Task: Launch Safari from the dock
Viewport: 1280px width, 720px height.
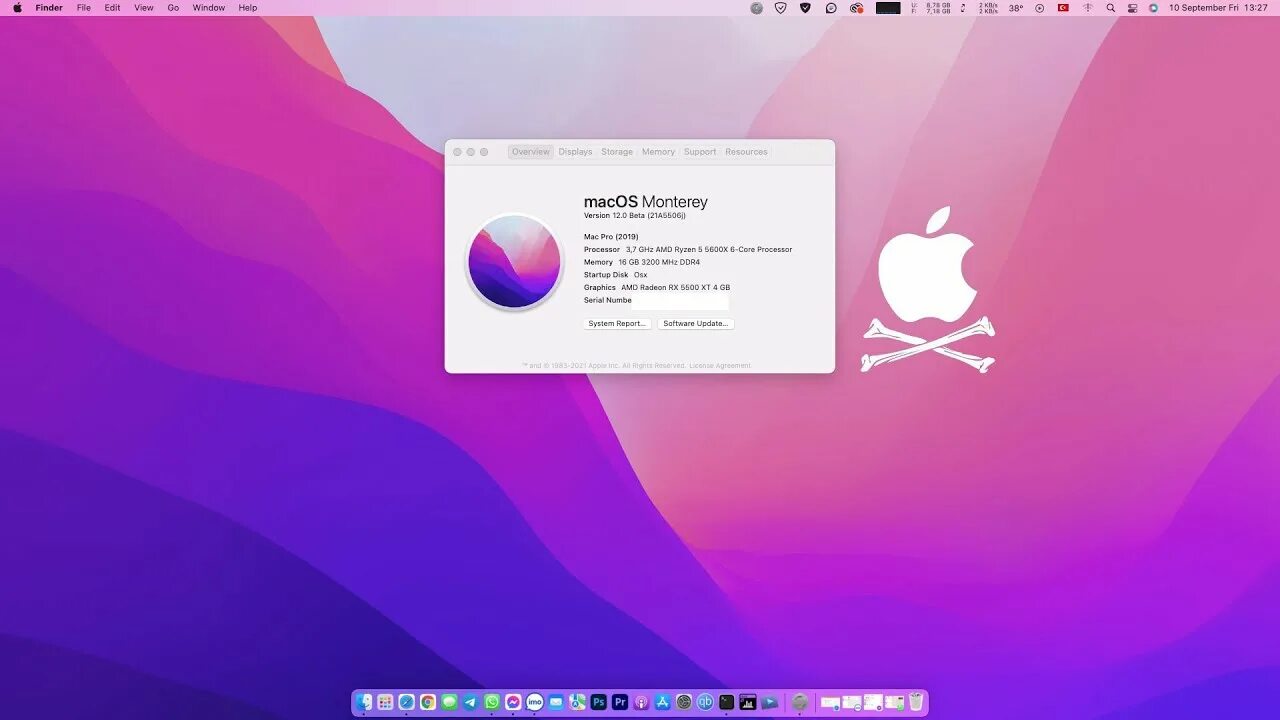Action: click(x=406, y=702)
